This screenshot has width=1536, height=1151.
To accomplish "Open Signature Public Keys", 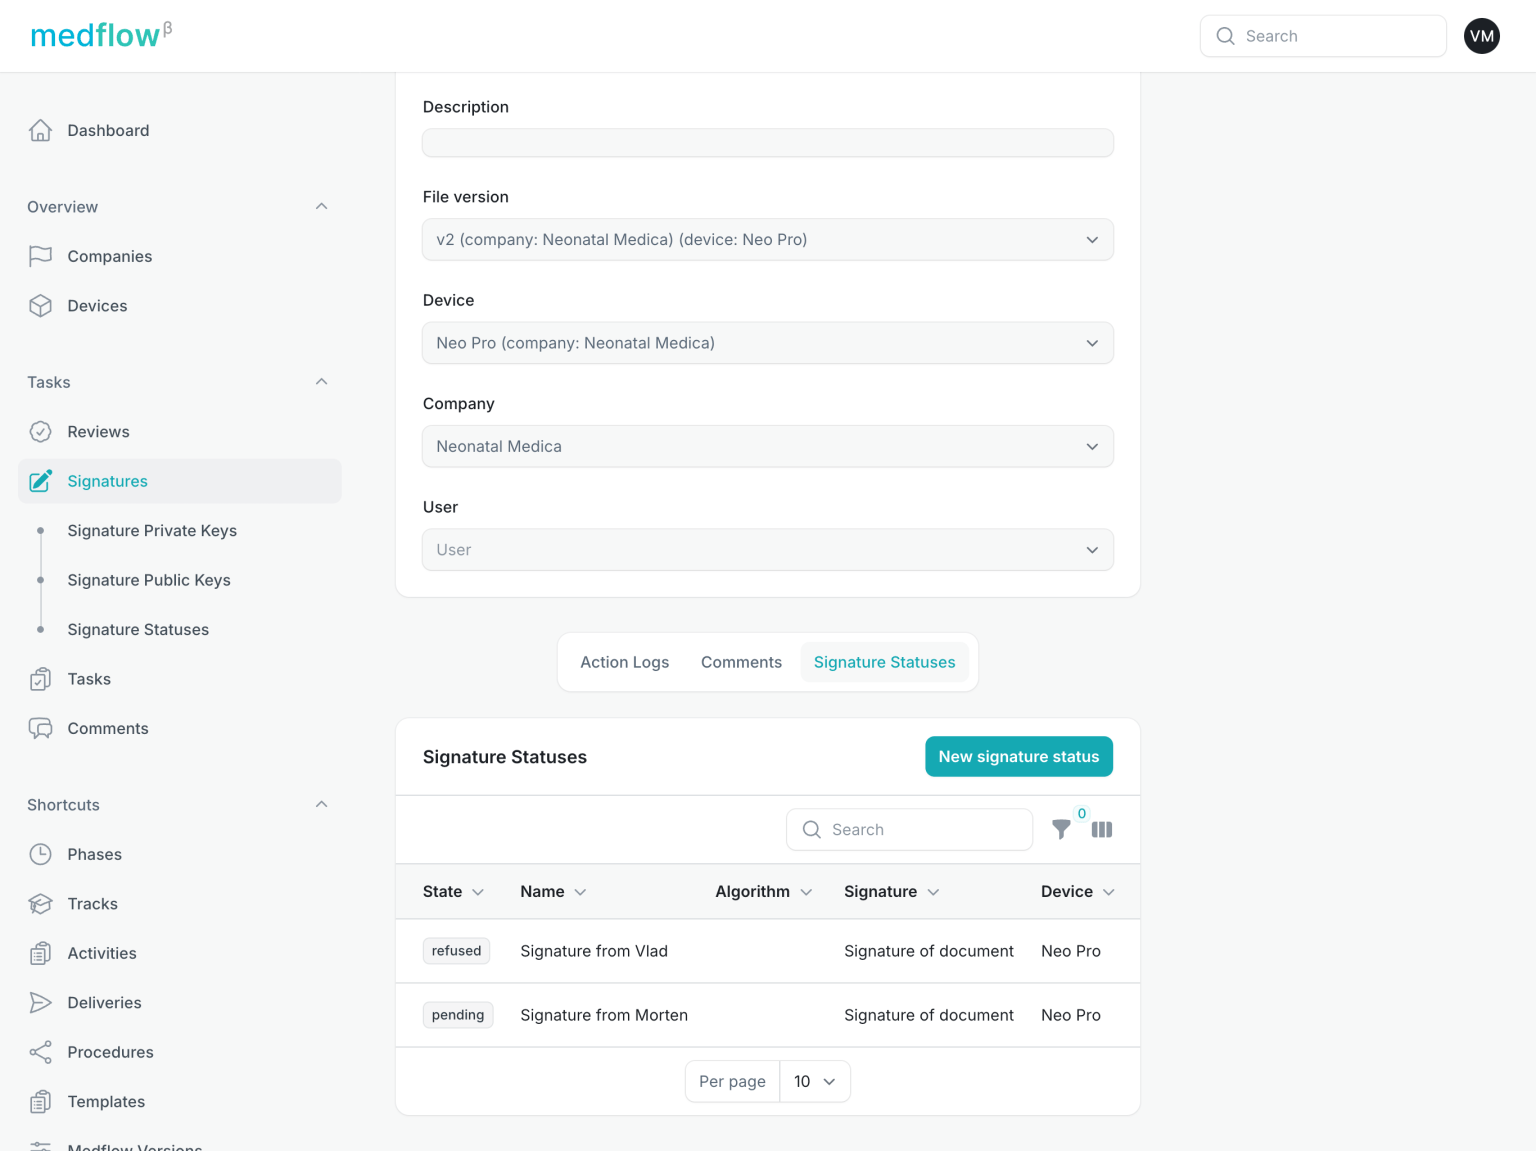I will coord(148,580).
